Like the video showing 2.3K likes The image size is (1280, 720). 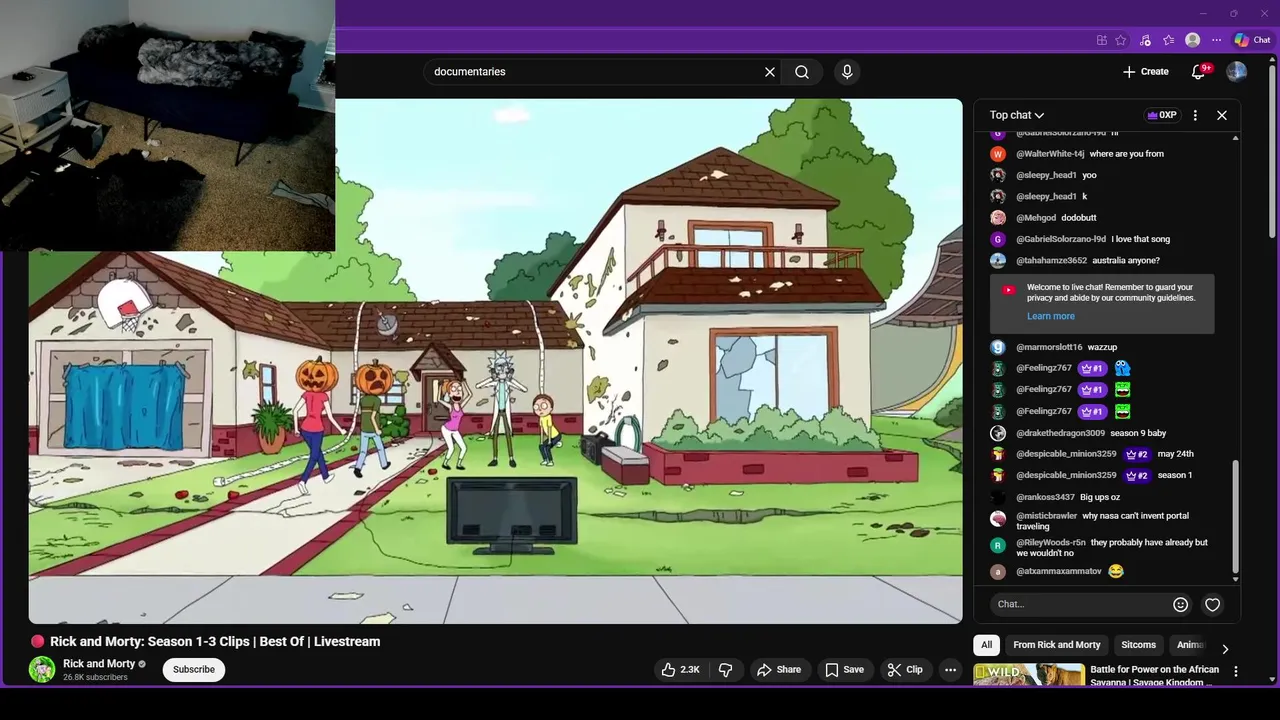pyautogui.click(x=681, y=670)
